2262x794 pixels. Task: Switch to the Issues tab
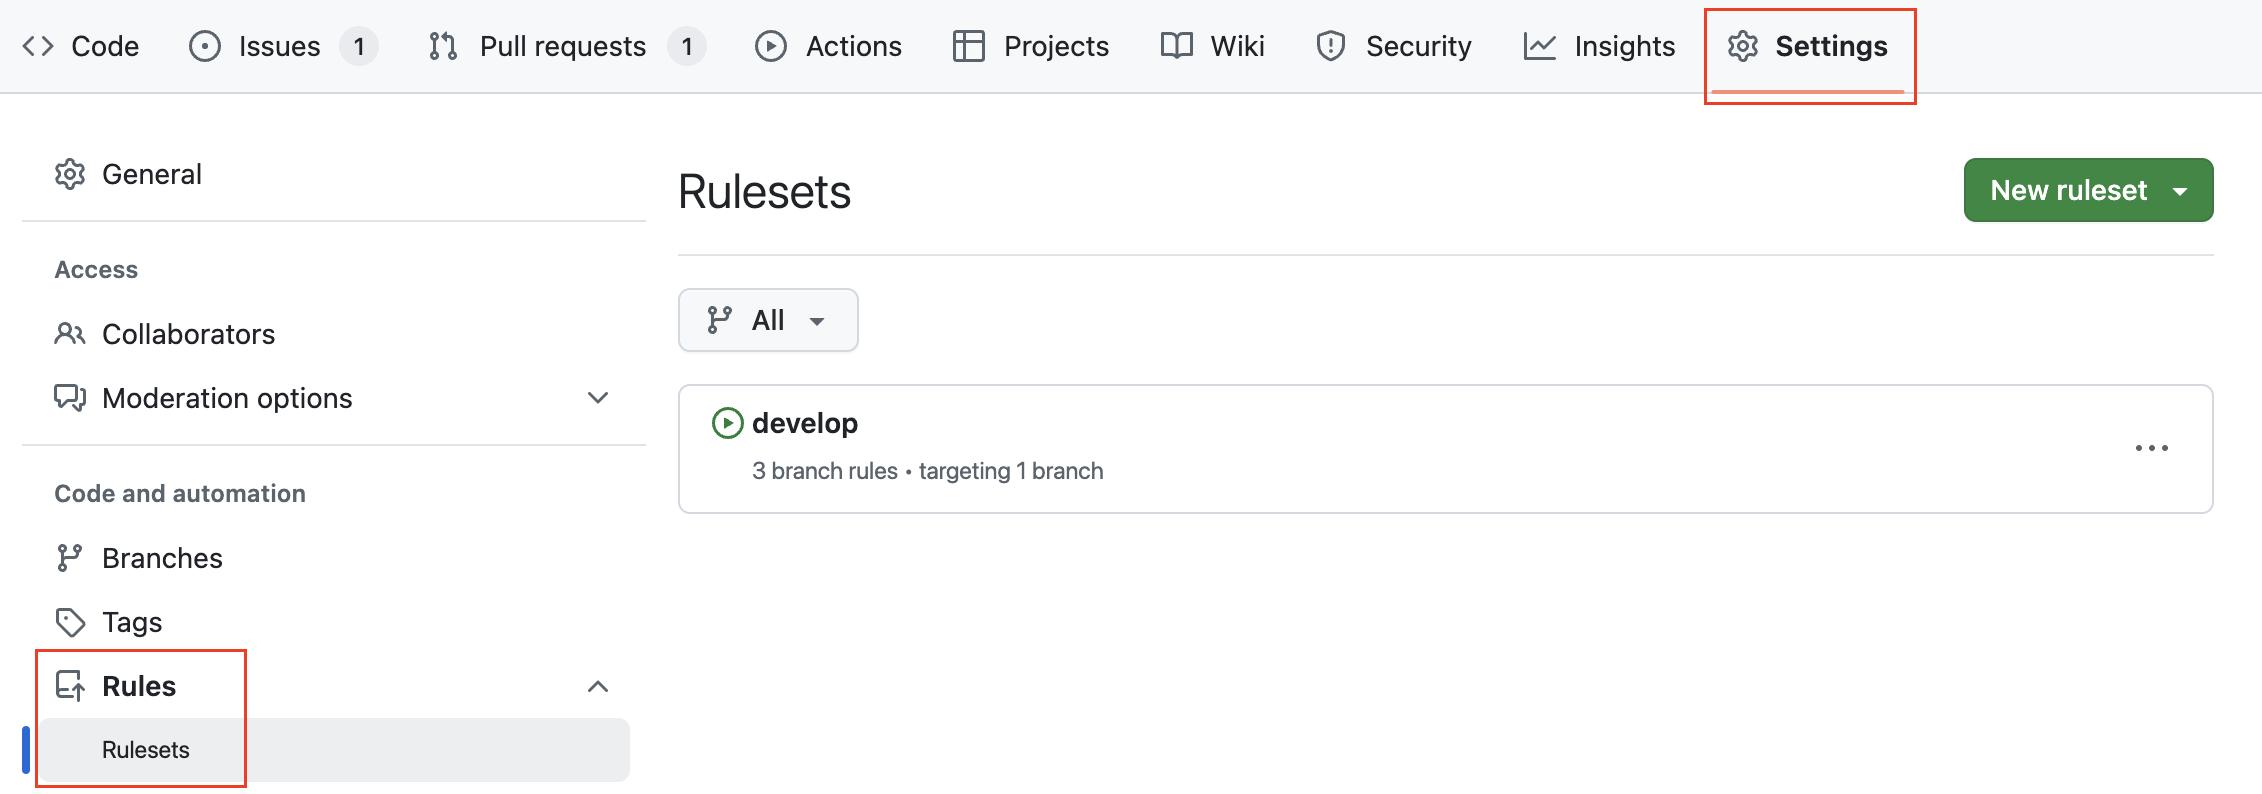point(283,46)
